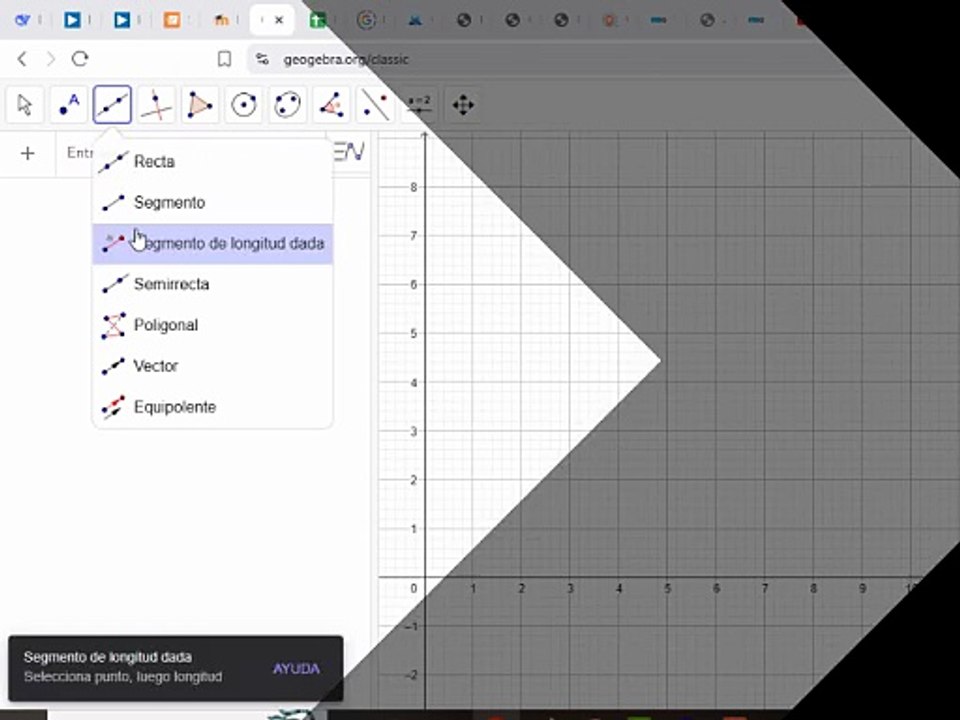This screenshot has height=720, width=960.
Task: Close the active browser tab
Action: [x=279, y=20]
